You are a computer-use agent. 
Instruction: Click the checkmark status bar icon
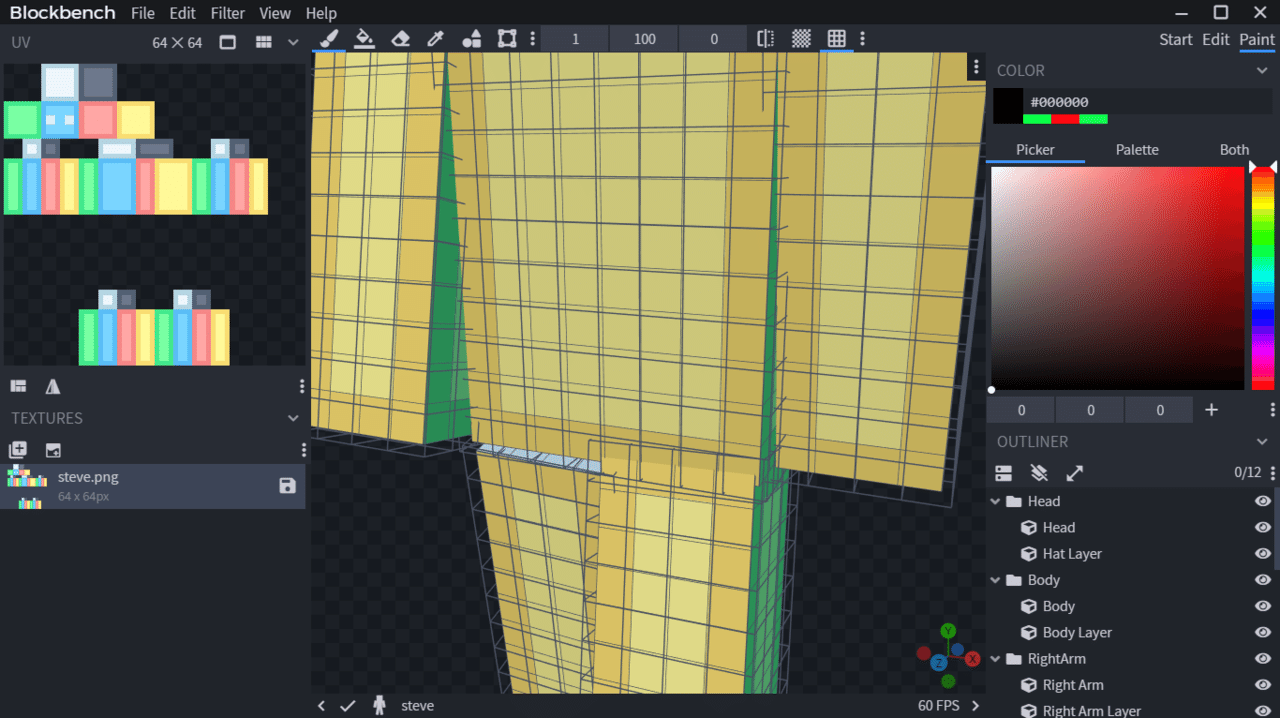click(x=347, y=706)
